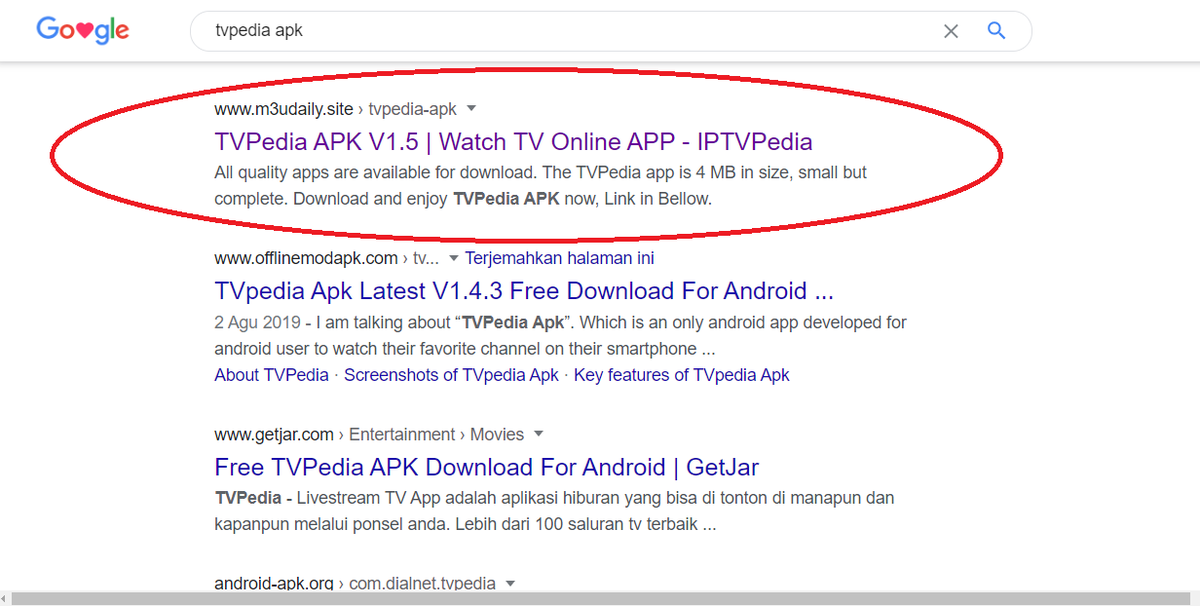Viewport: 1200px width, 606px height.
Task: Expand options arrow next to m3udaily.site tvpedia-apk
Action: (472, 108)
